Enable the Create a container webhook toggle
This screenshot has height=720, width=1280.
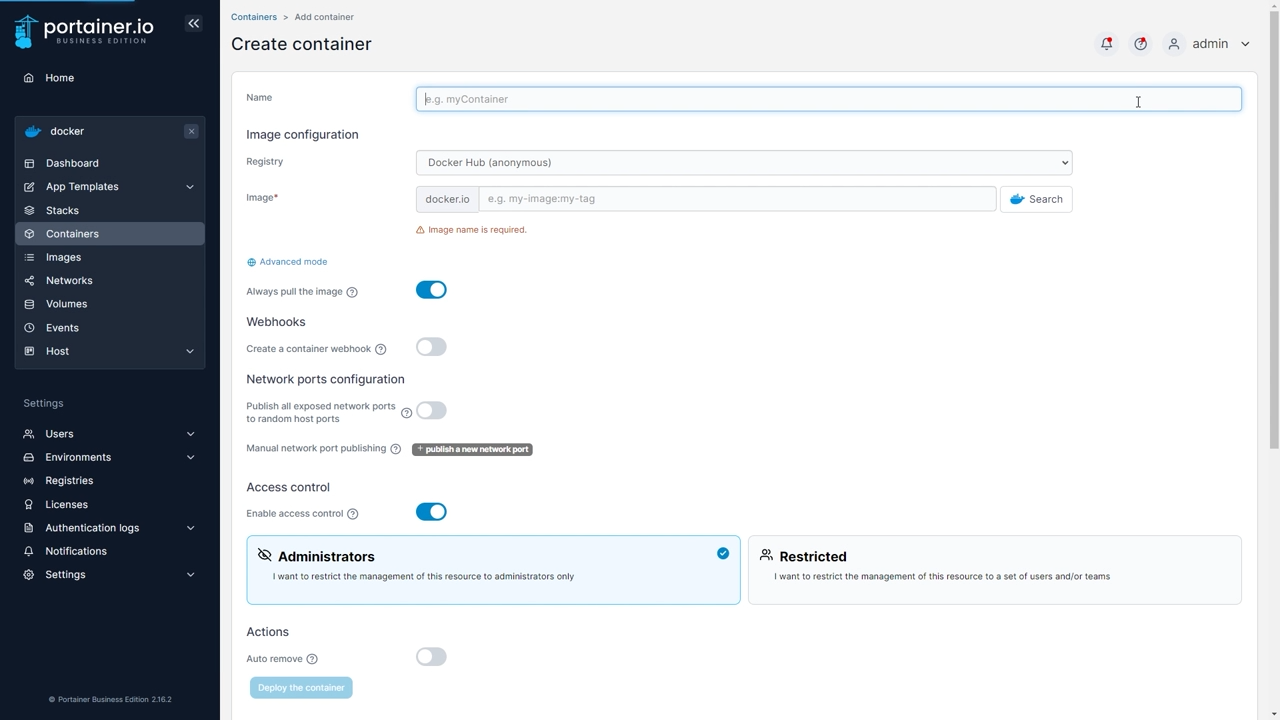click(431, 347)
